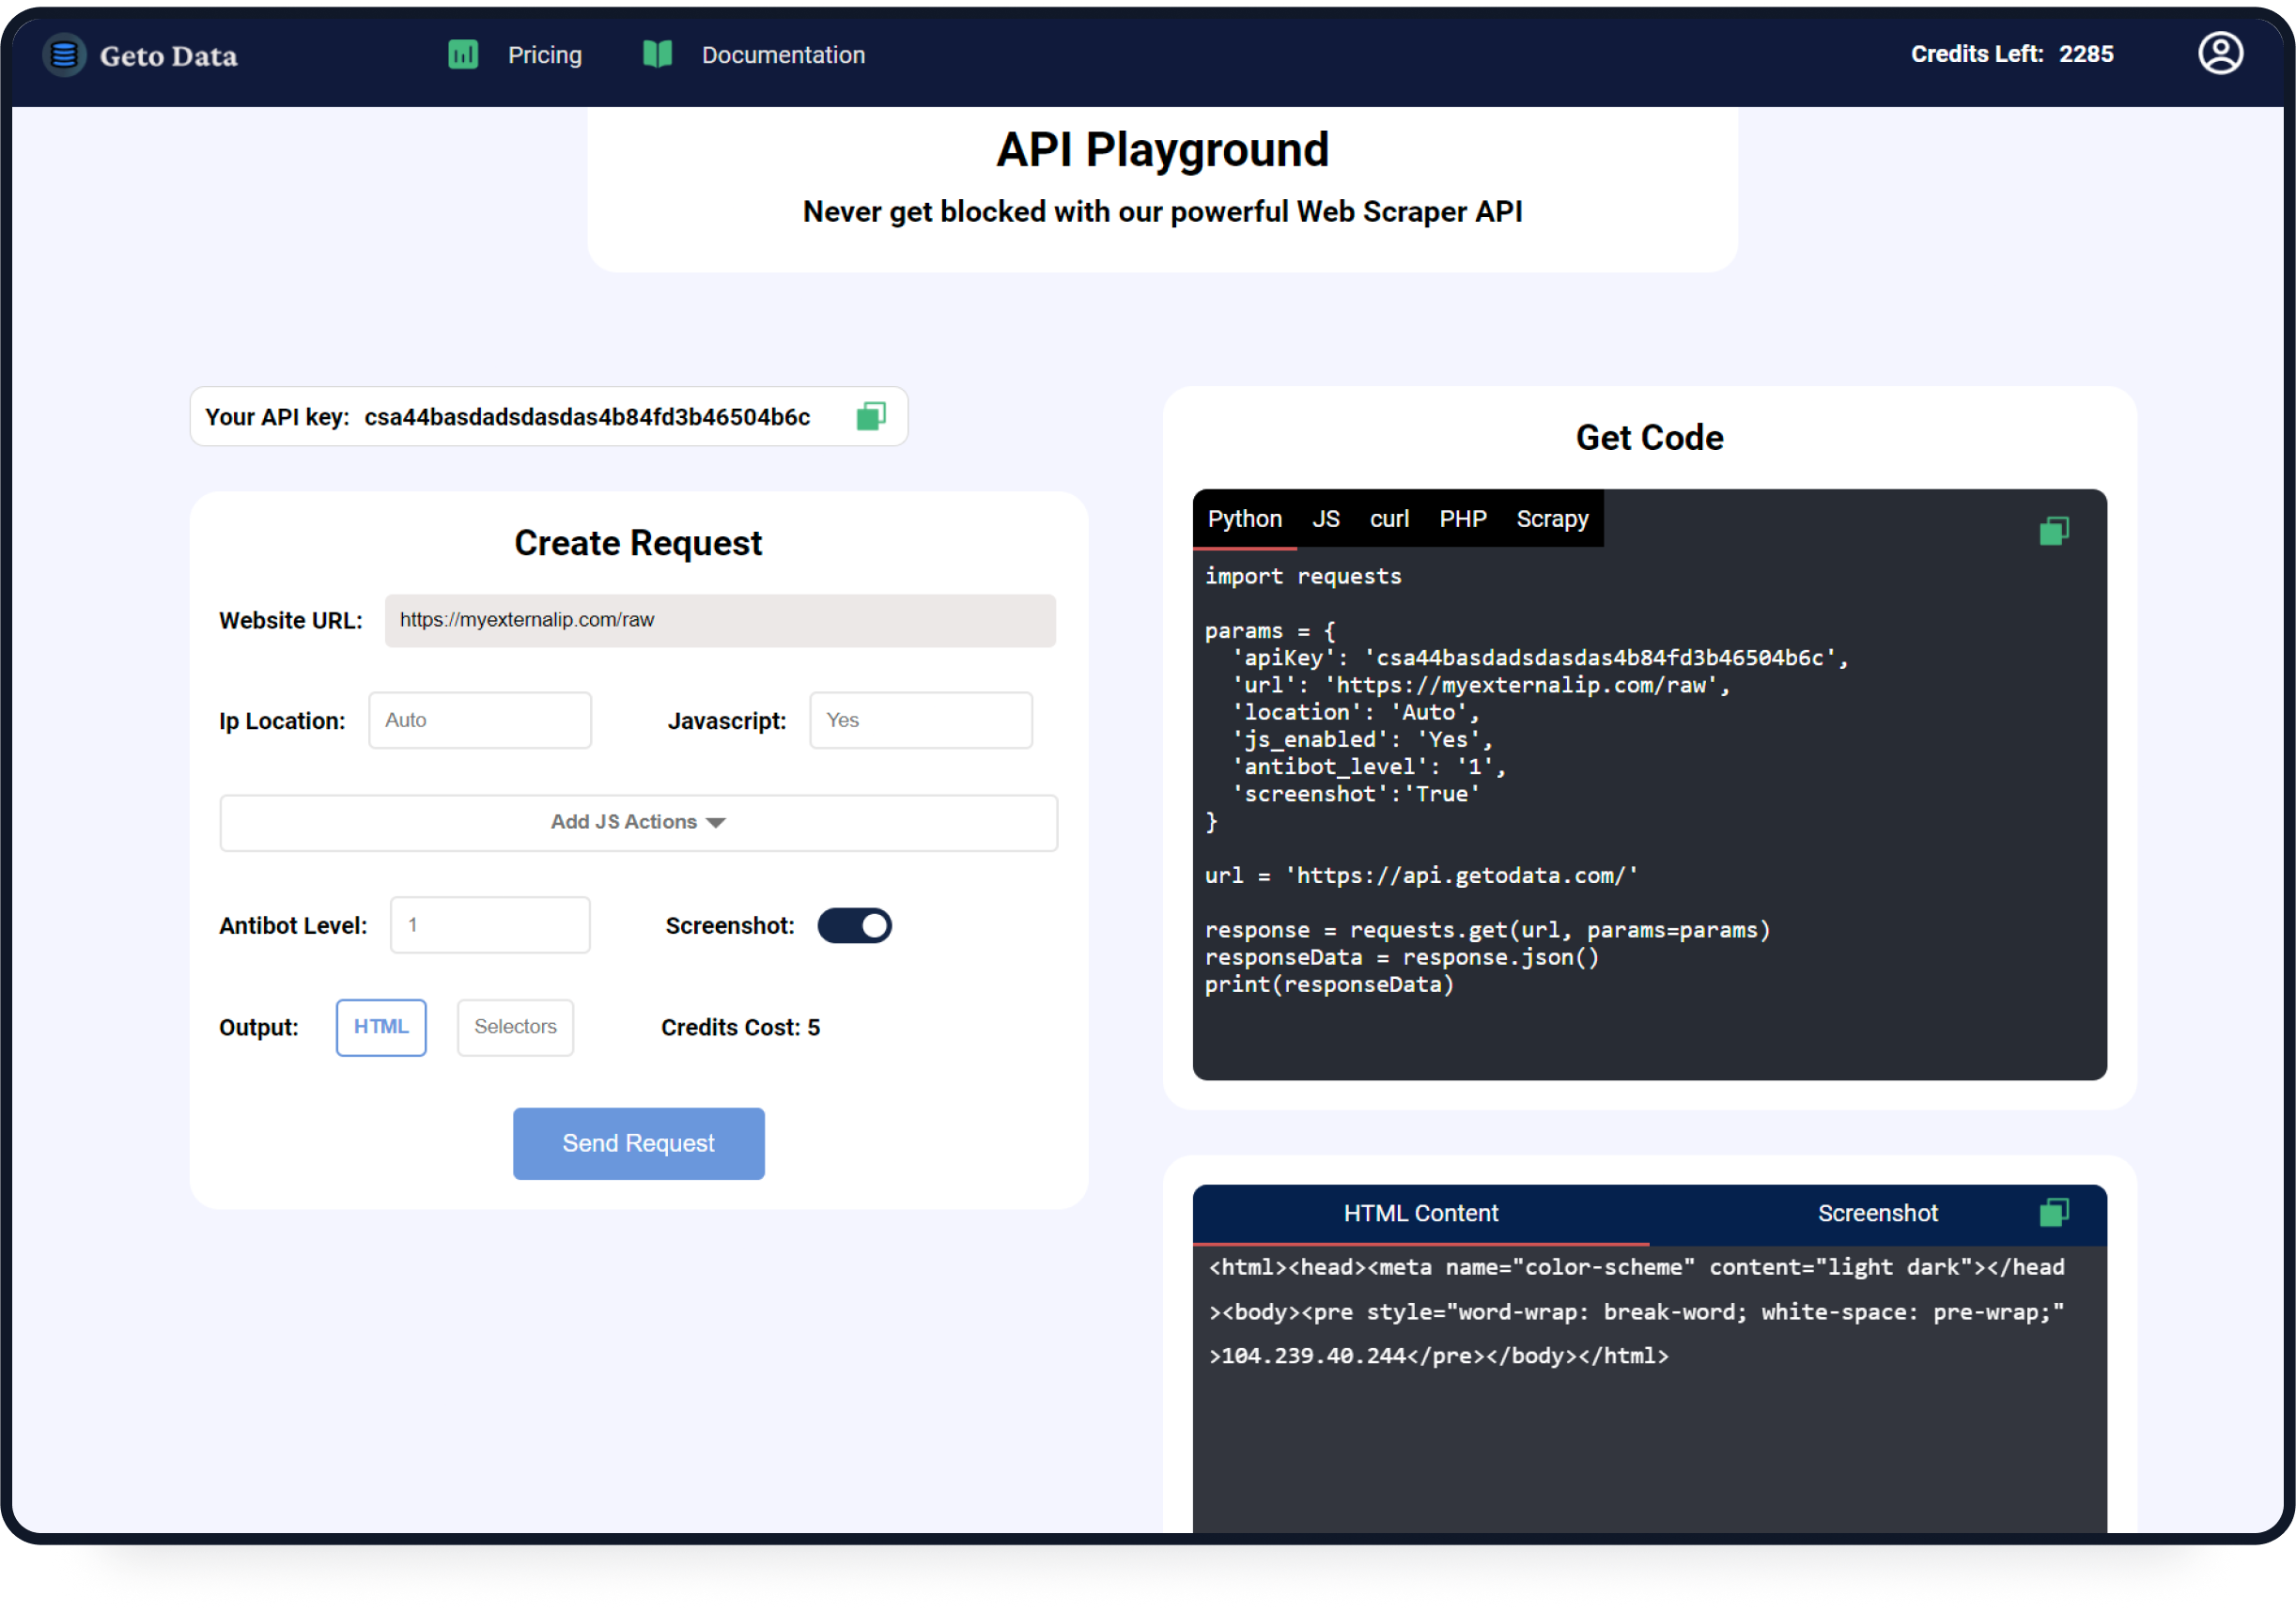2296x1612 pixels.
Task: Switch to the Python code tab
Action: pyautogui.click(x=1245, y=519)
